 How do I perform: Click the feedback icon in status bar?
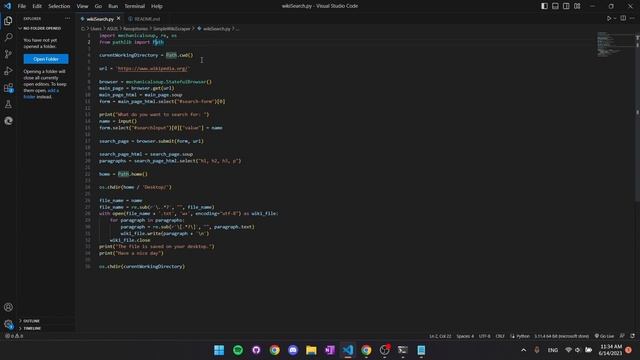click(x=622, y=336)
